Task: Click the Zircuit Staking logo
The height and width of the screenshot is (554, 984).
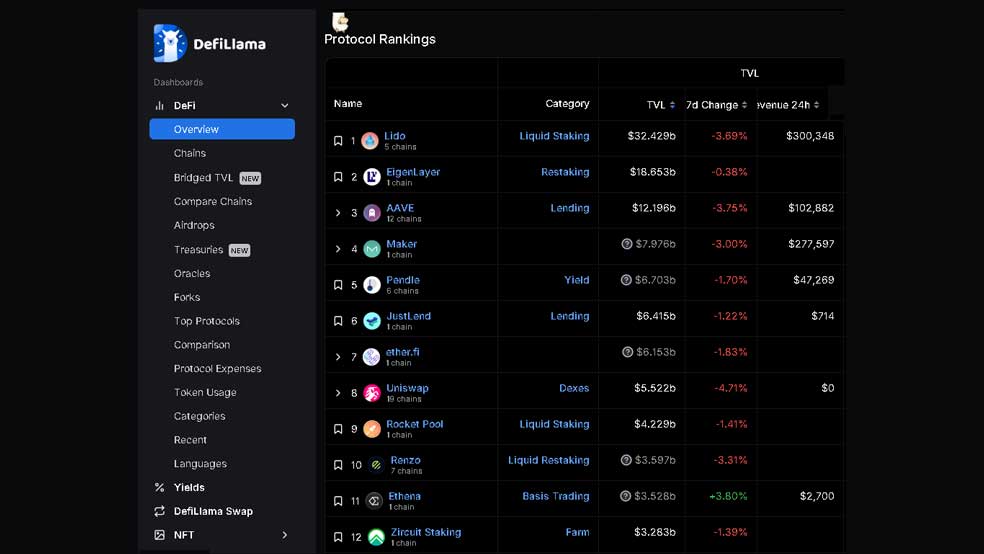Action: [x=377, y=537]
